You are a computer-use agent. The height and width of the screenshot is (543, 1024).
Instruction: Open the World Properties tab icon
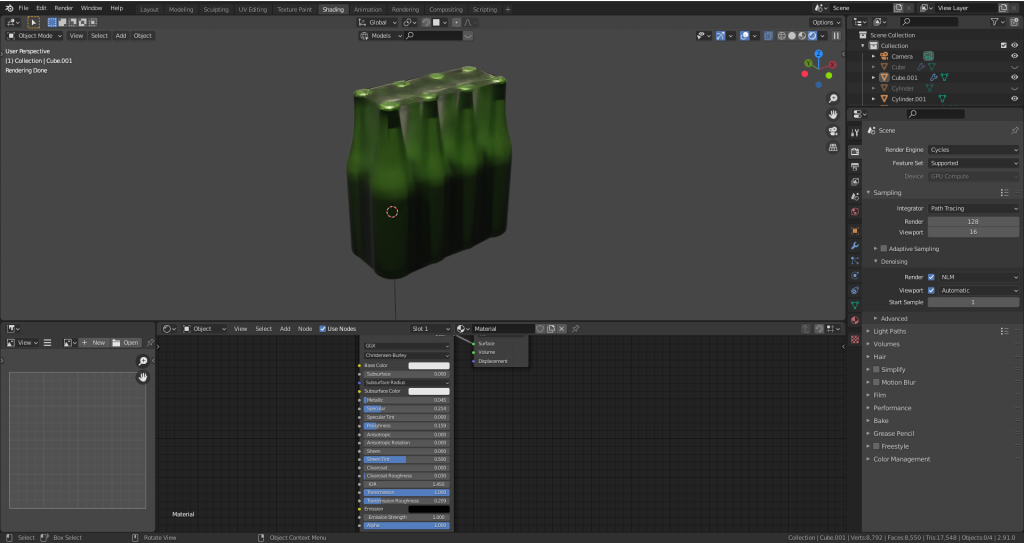tap(855, 213)
